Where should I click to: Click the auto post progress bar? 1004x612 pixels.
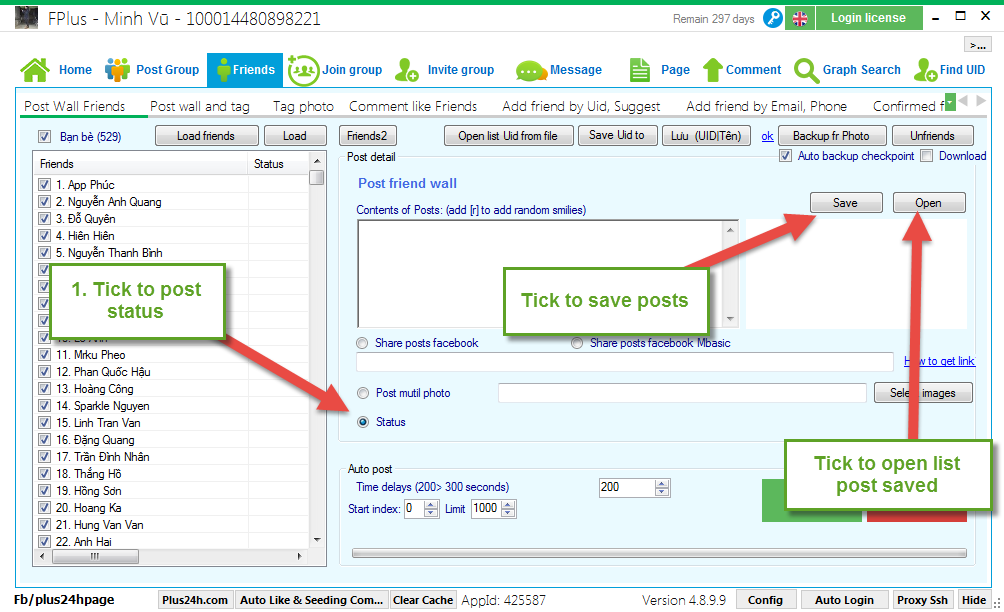coord(660,553)
